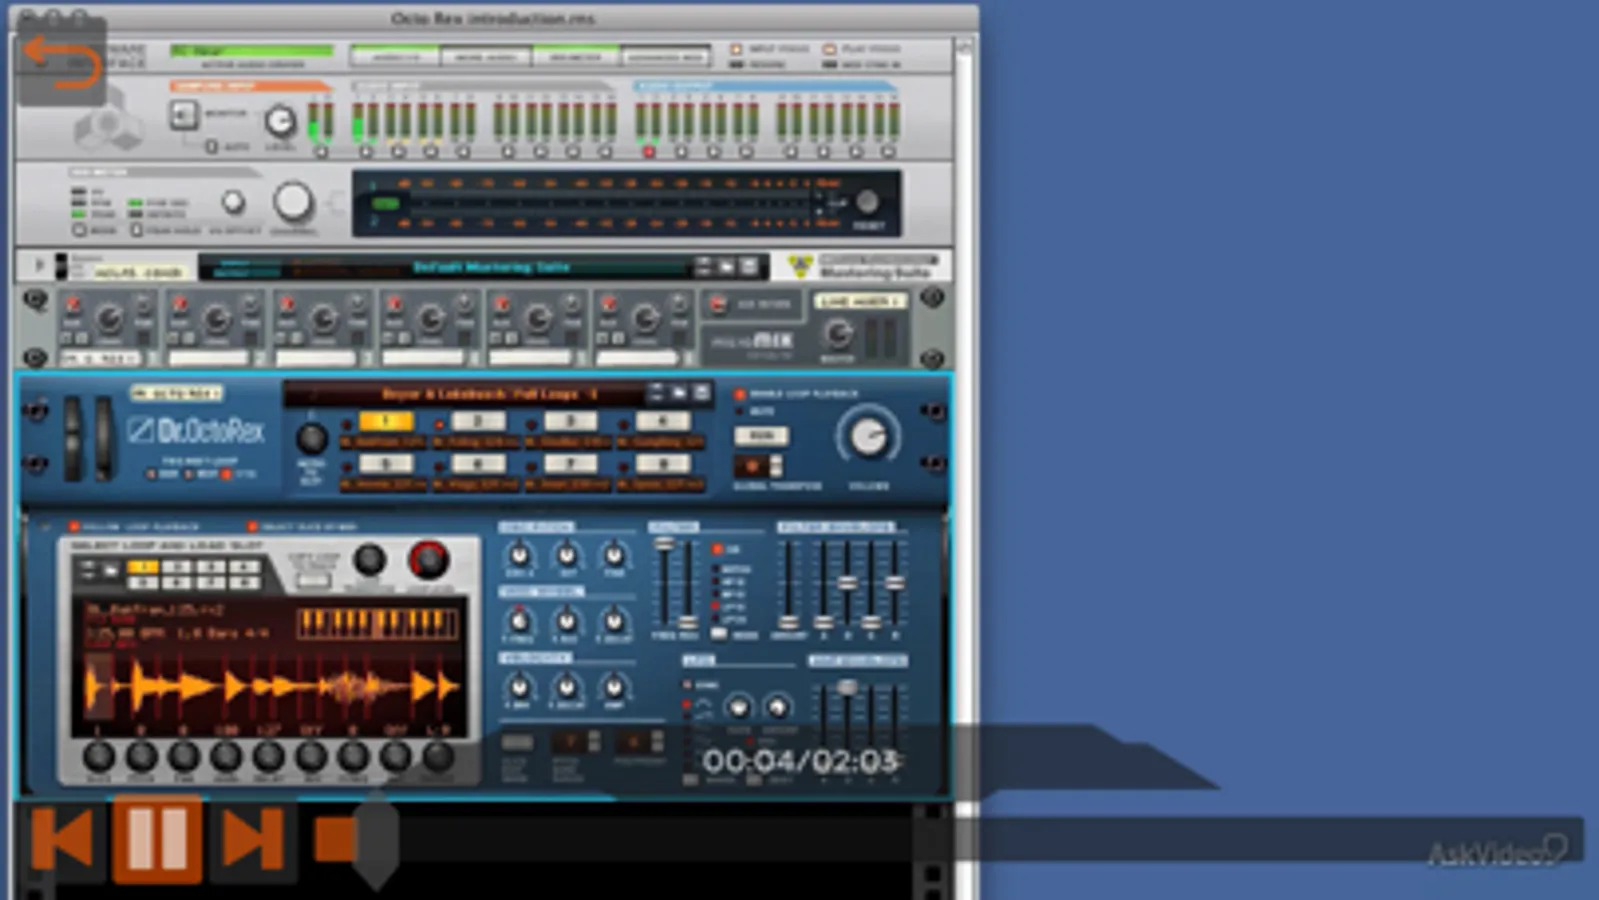
Task: Select loop slot 8 on Dr. Octo Rex
Action: click(662, 464)
